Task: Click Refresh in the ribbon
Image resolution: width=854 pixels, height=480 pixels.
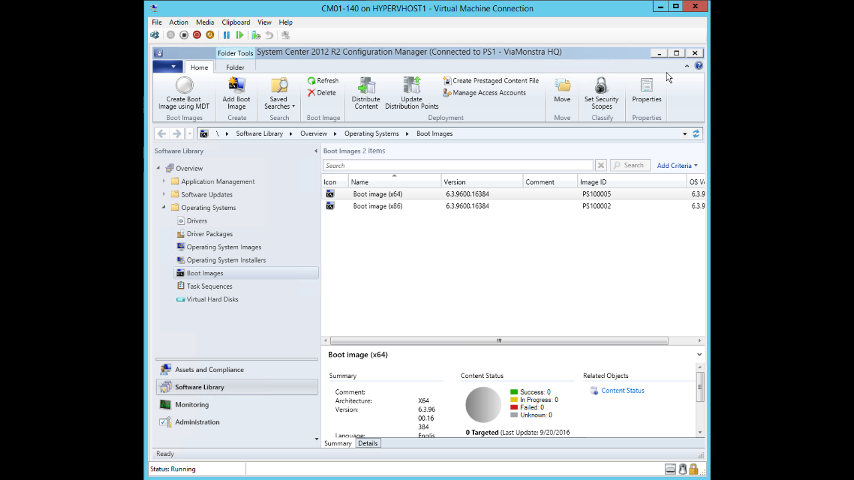Action: click(322, 81)
